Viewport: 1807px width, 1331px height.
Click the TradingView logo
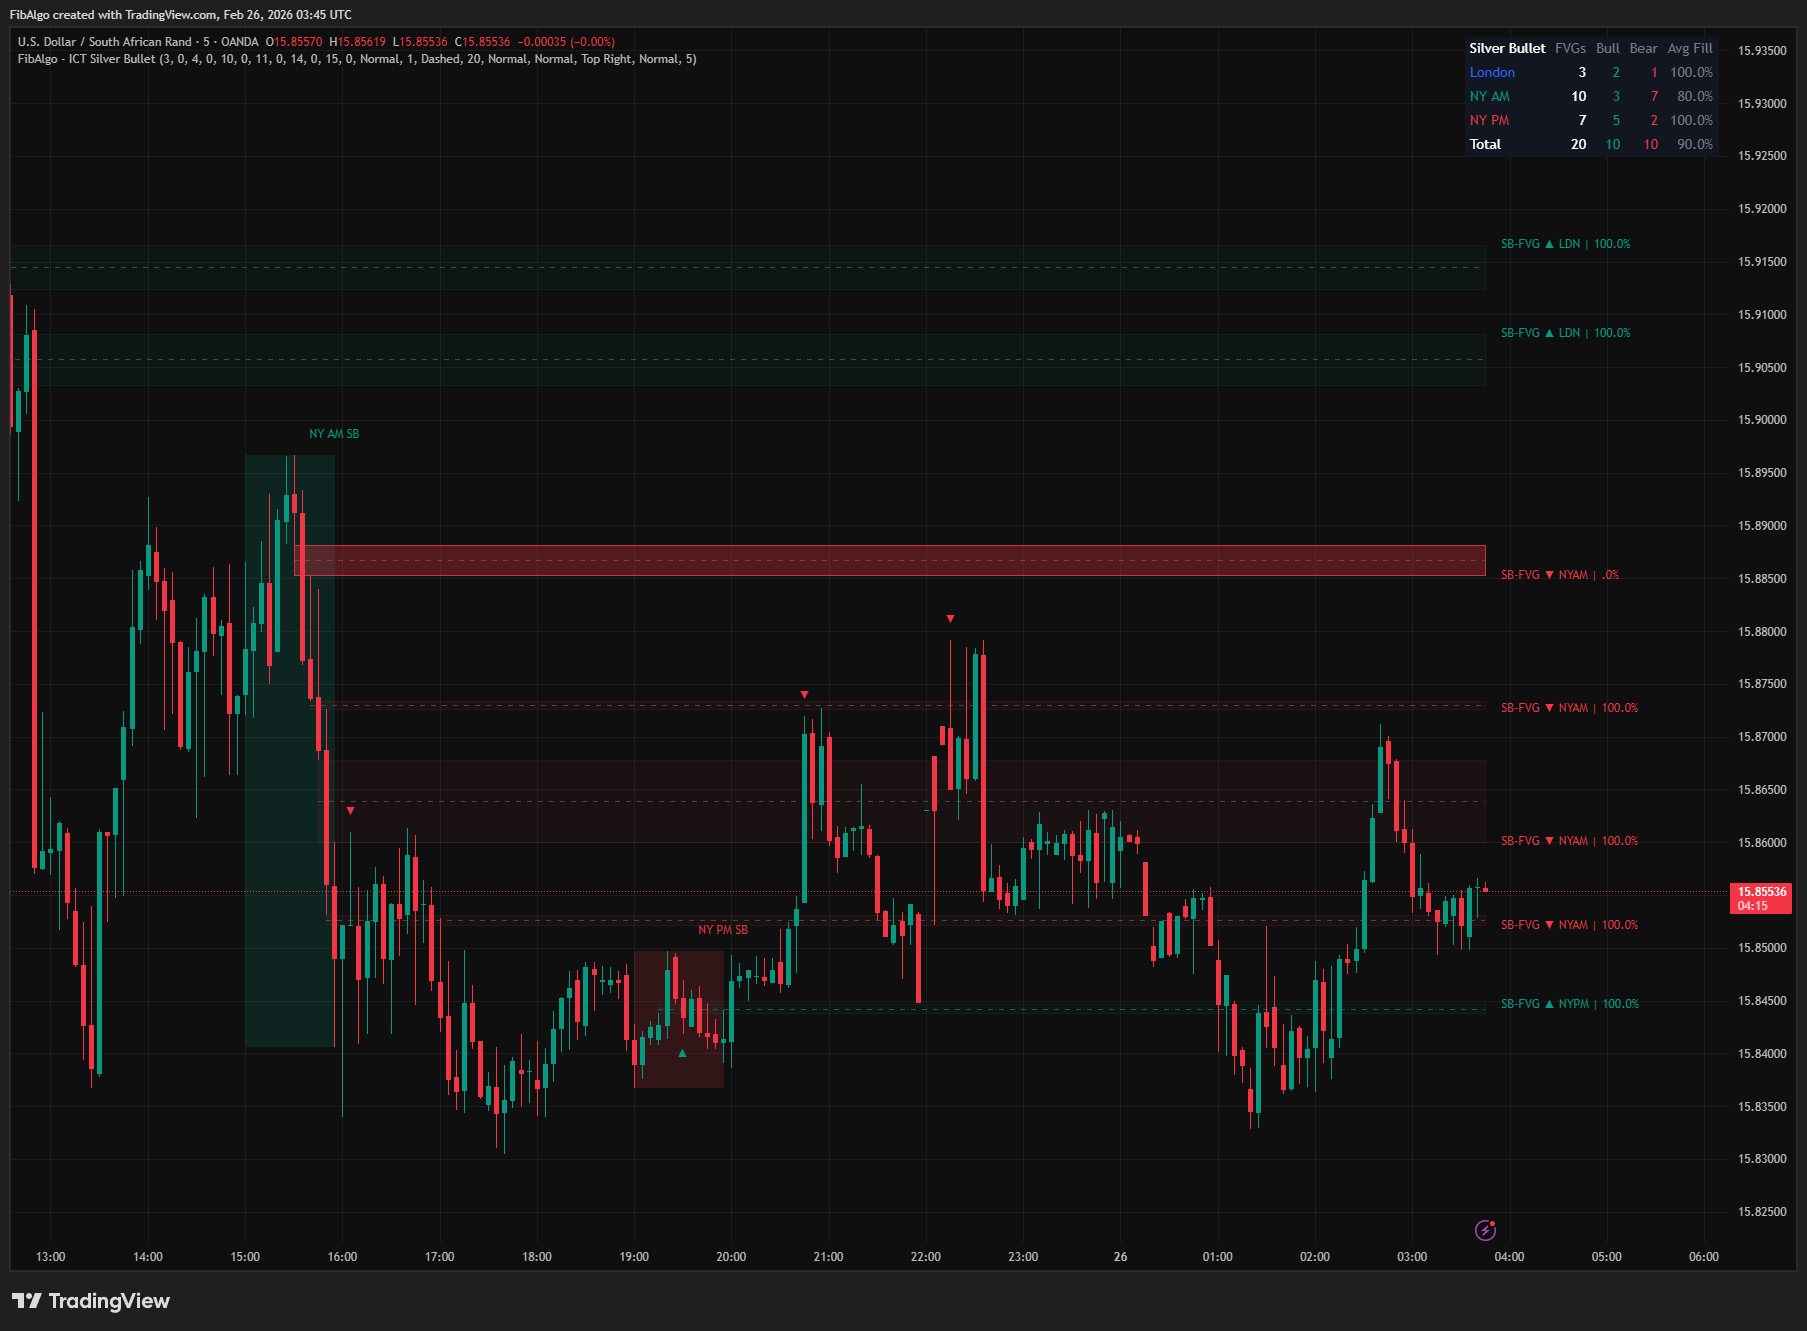[x=90, y=1301]
